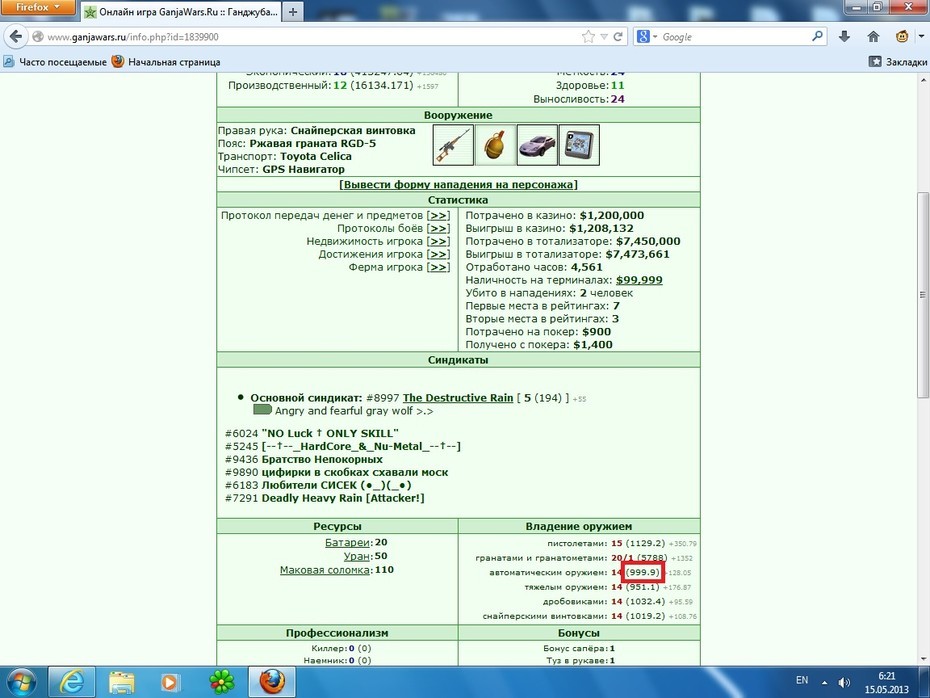The height and width of the screenshot is (698, 930).
Task: Open URL history dropdown arrow
Action: 604,37
